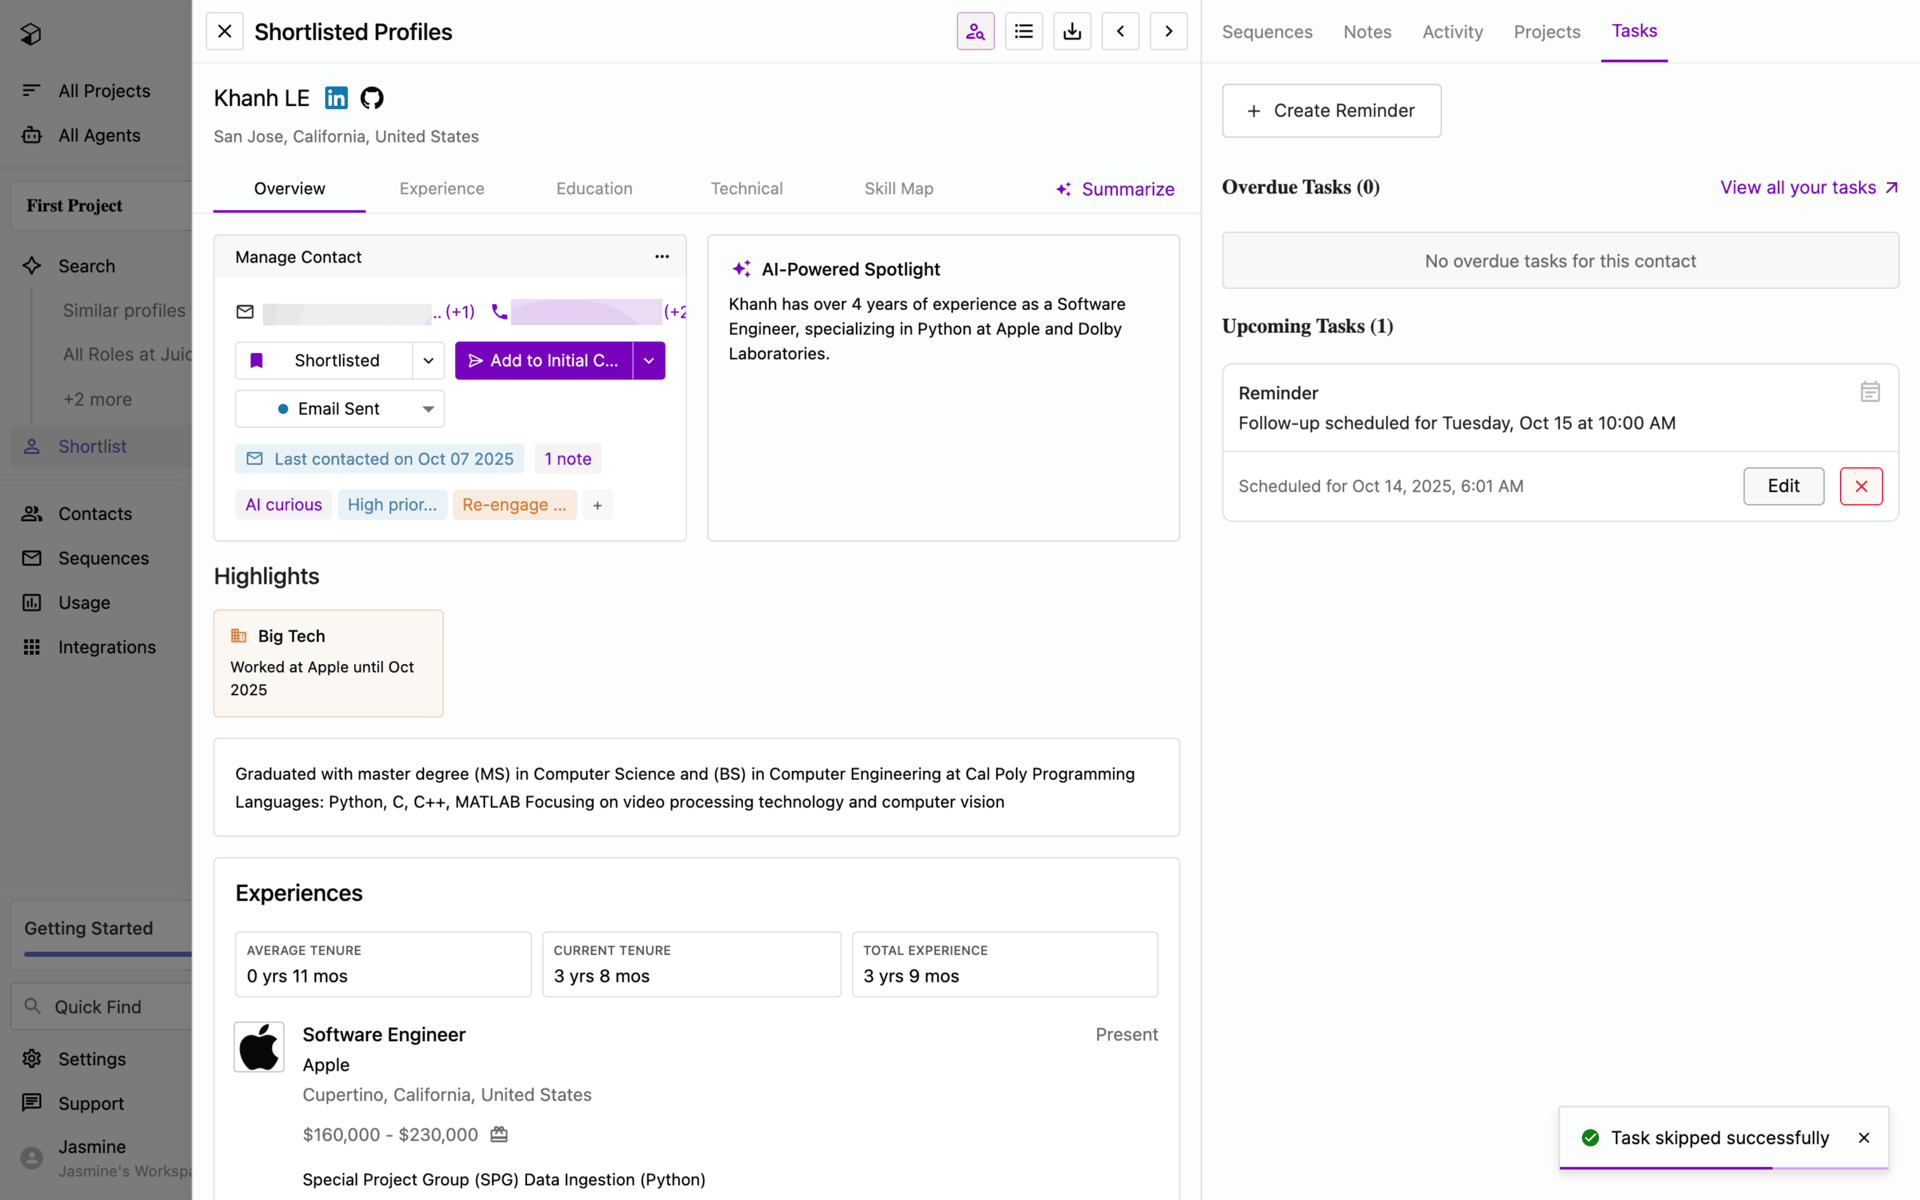The width and height of the screenshot is (1920, 1200).
Task: Click Summarize link
Action: pyautogui.click(x=1115, y=189)
